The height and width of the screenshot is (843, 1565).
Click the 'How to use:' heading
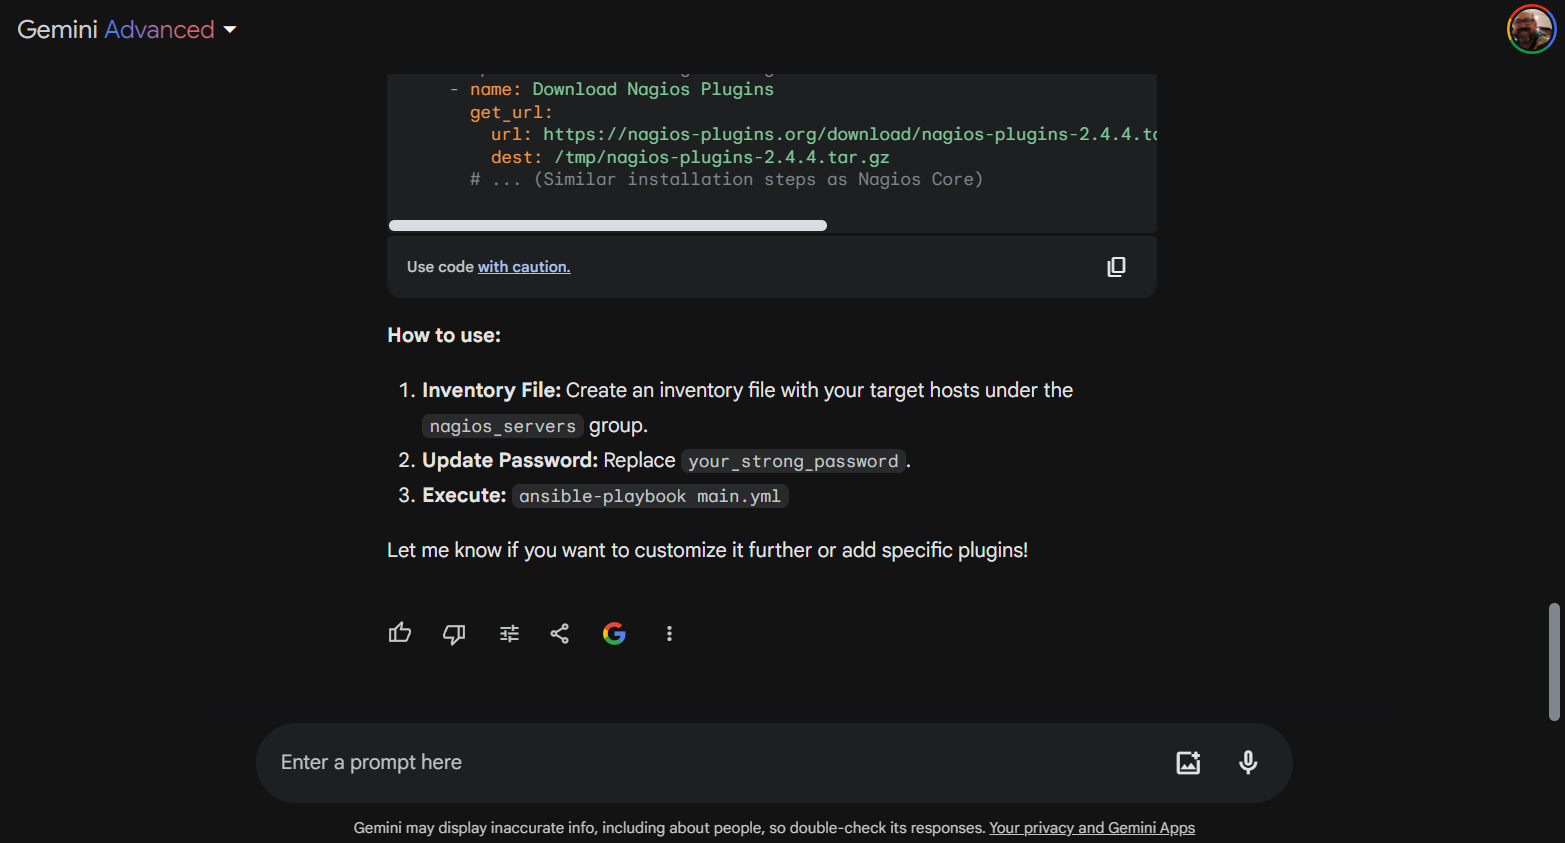(x=444, y=336)
